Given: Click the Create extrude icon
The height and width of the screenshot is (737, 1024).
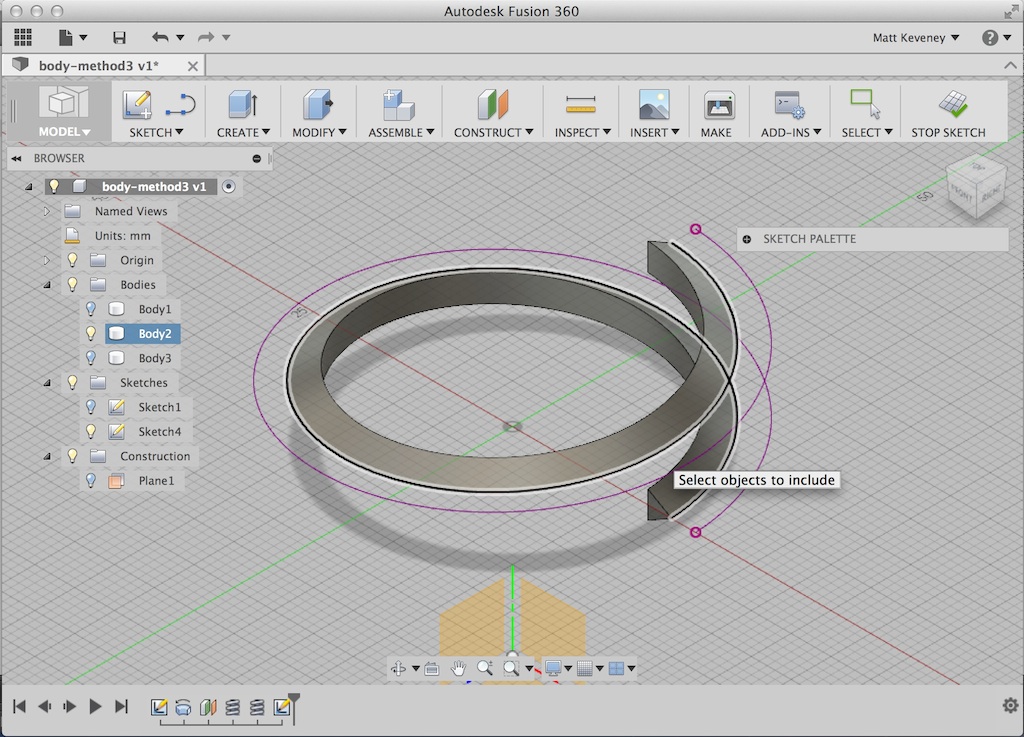Looking at the screenshot, I should tap(243, 105).
